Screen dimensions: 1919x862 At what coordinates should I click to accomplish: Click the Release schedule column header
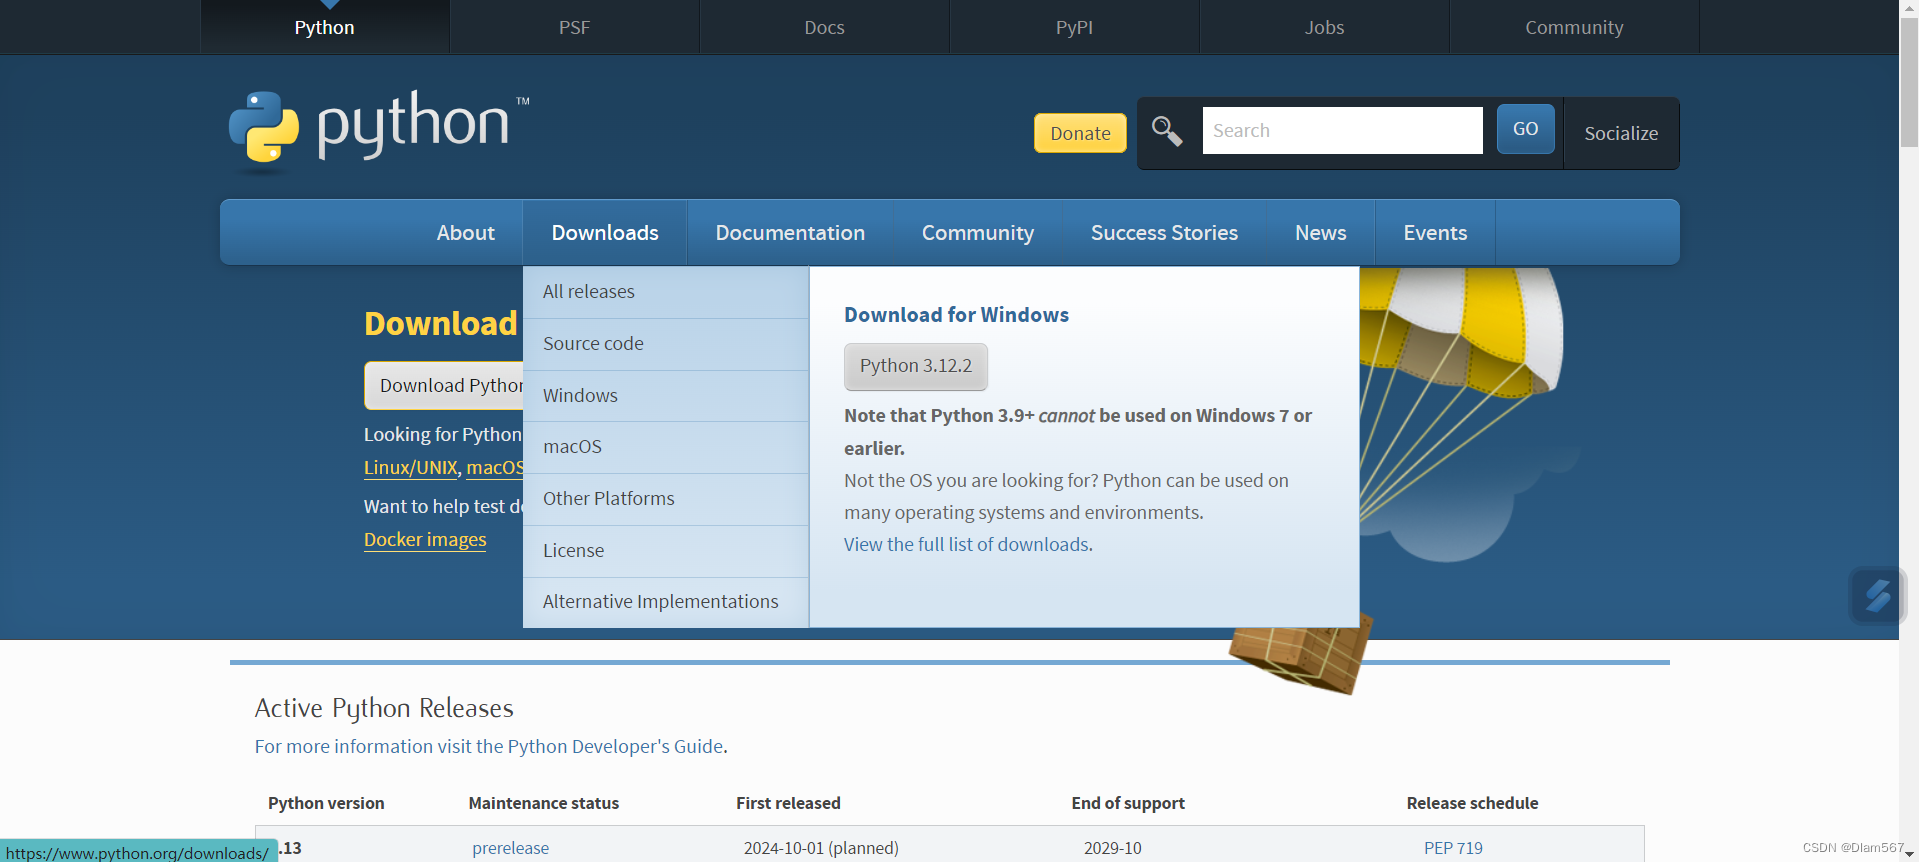tap(1472, 803)
